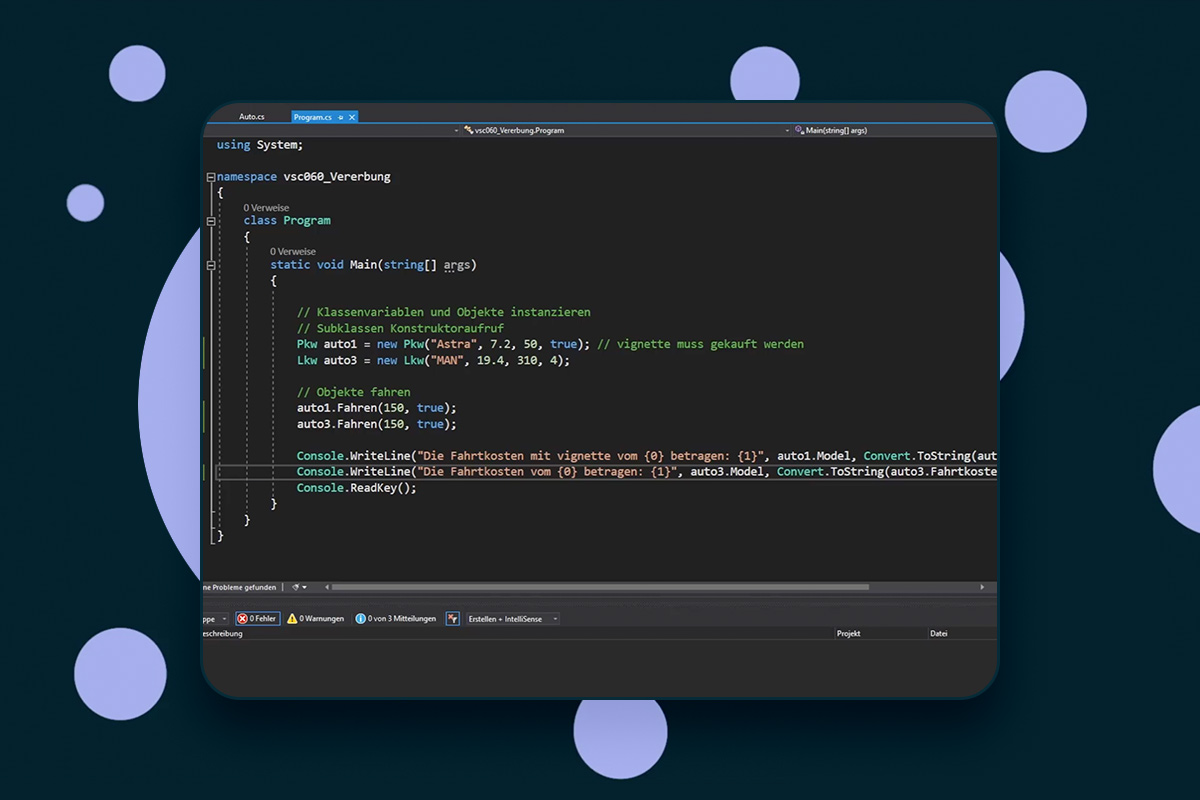The width and height of the screenshot is (1200, 800).
Task: Click the Lkw auto3 = new Lkw line
Action: [x=433, y=360]
